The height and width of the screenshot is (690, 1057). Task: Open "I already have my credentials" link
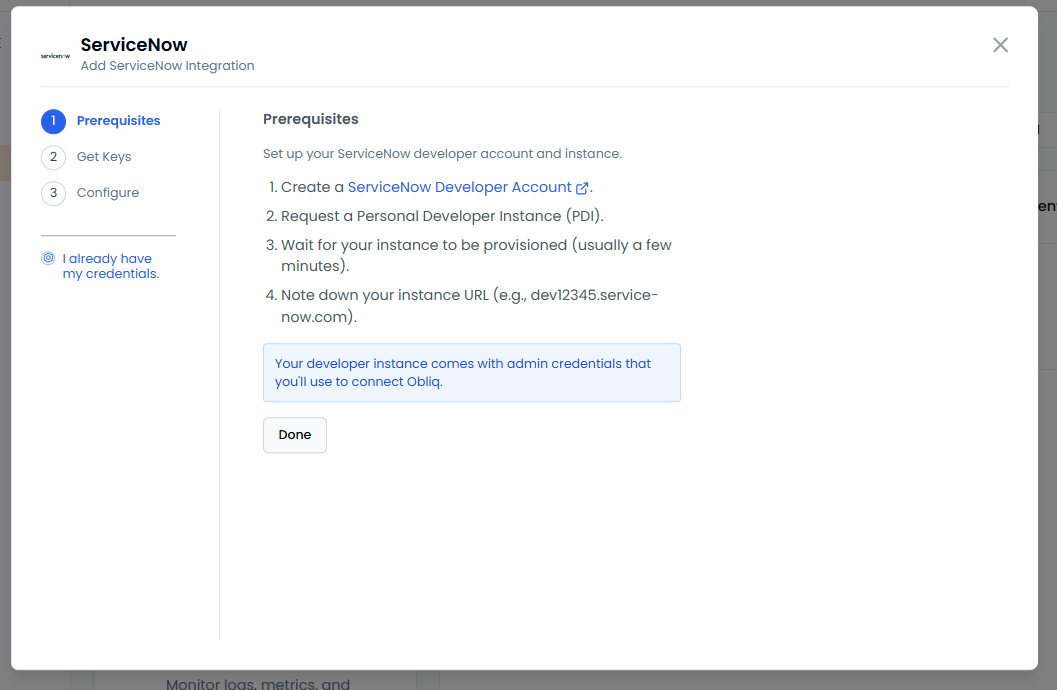click(110, 266)
